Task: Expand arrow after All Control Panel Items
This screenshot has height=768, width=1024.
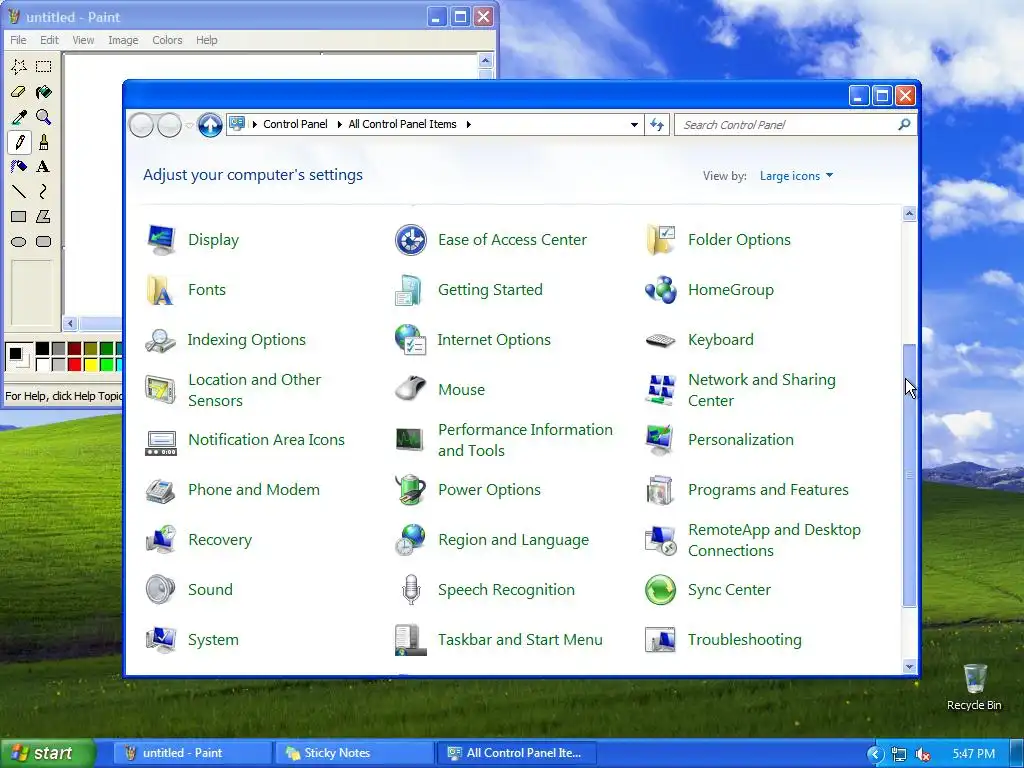Action: (x=468, y=124)
